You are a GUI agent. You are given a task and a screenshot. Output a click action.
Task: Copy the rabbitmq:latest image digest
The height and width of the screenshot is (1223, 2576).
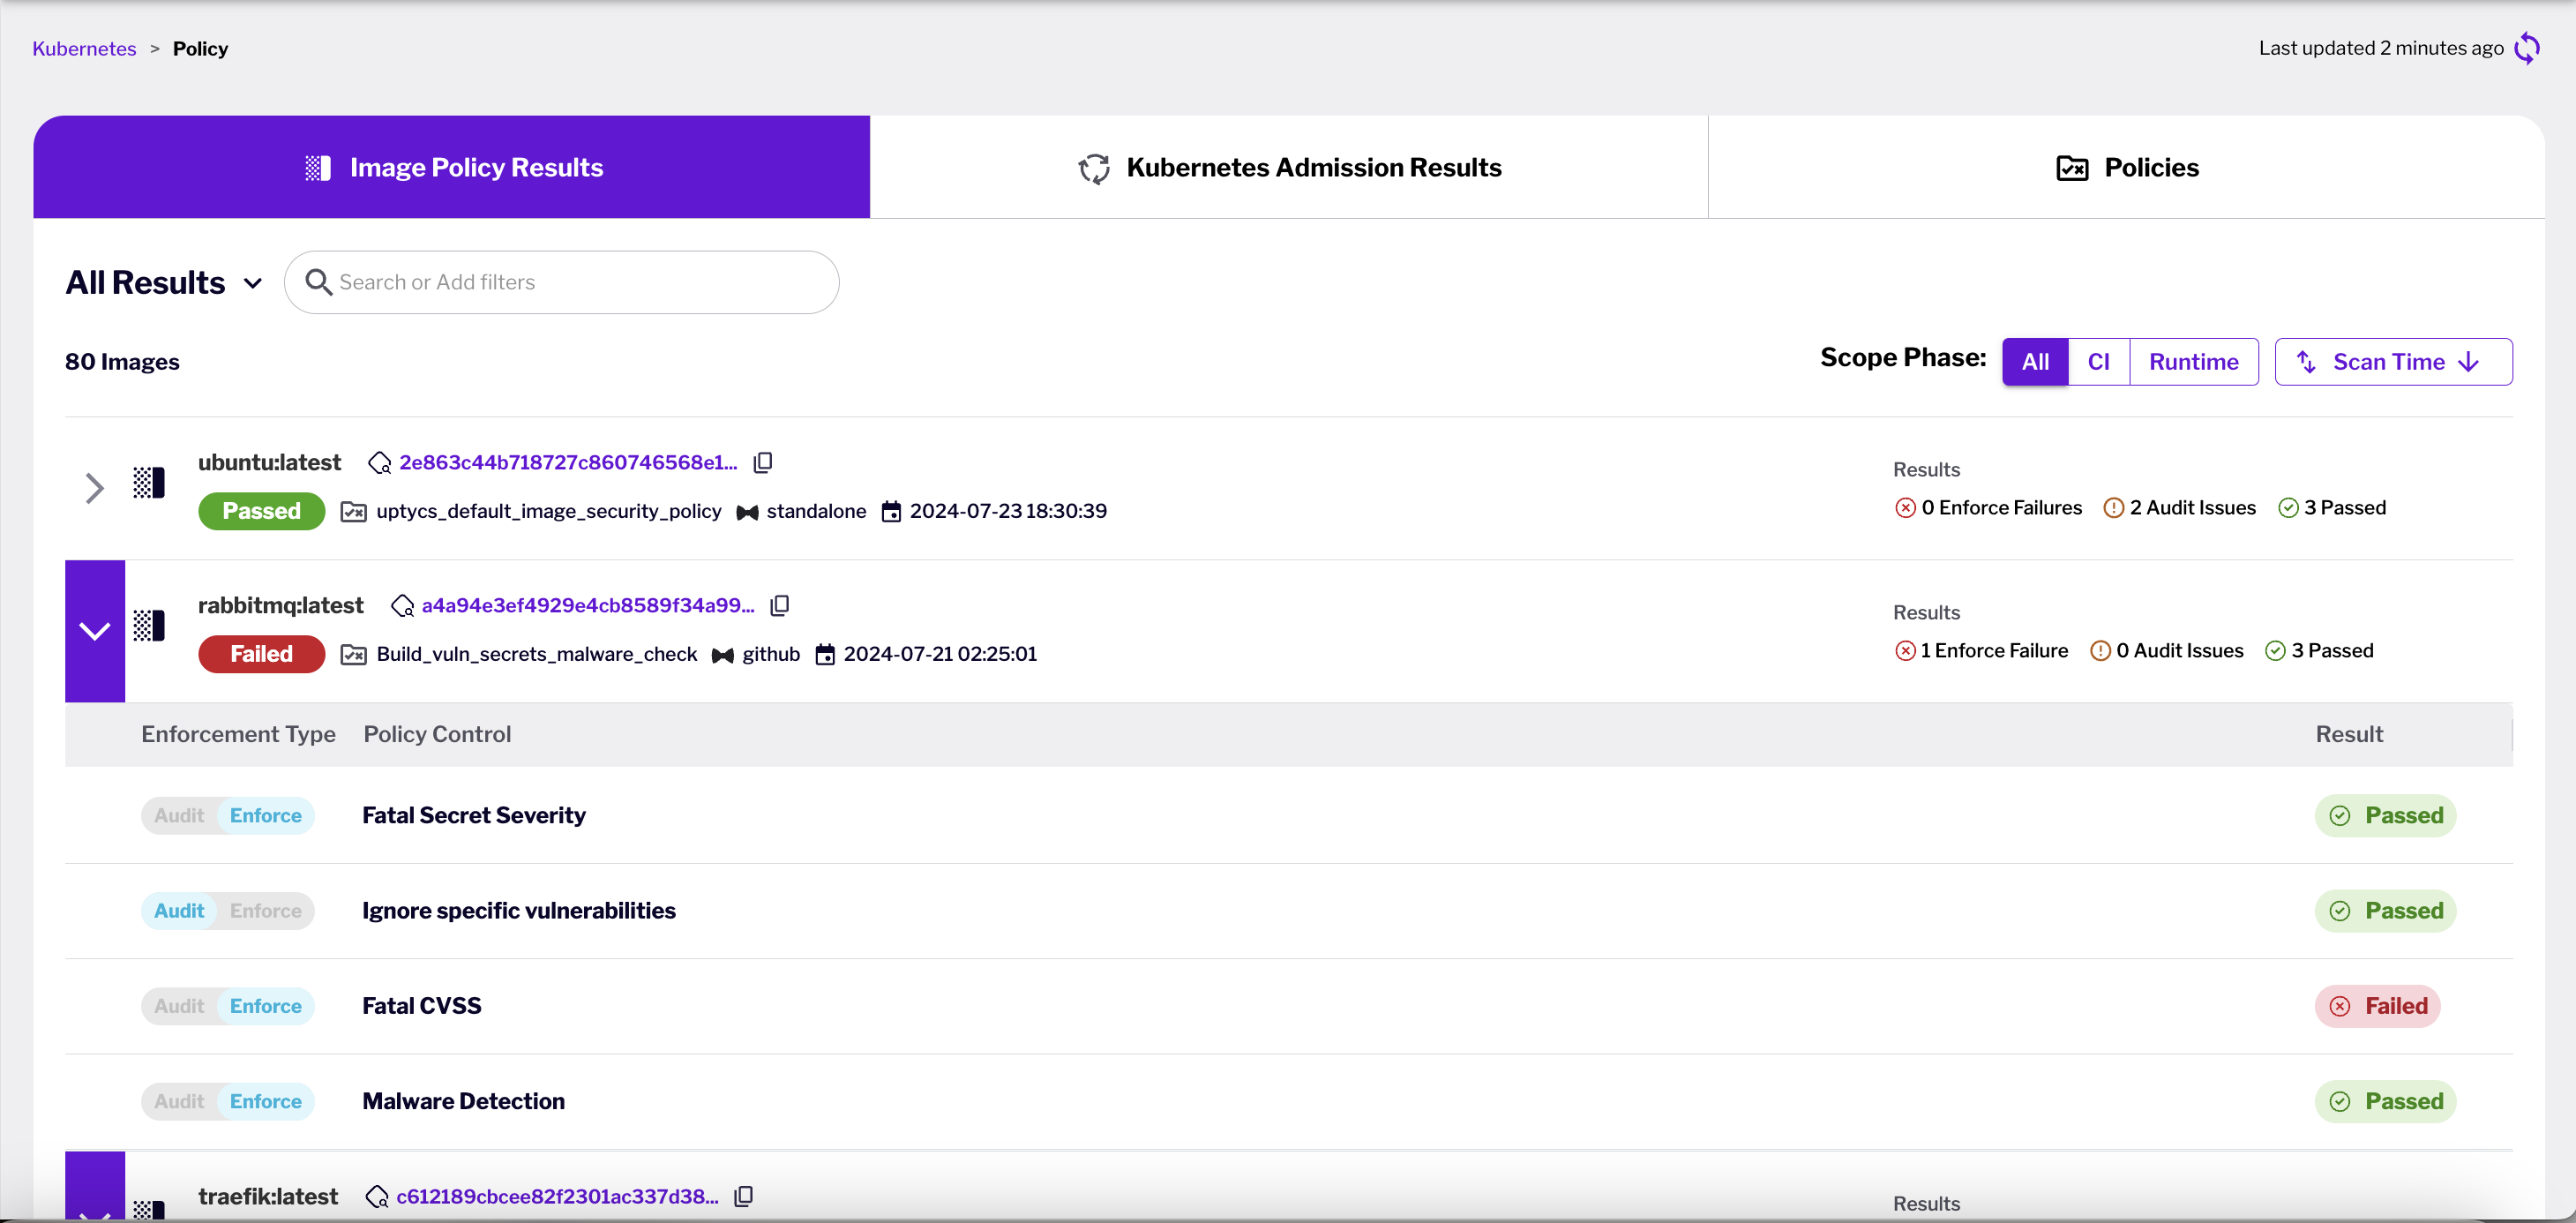click(x=780, y=605)
